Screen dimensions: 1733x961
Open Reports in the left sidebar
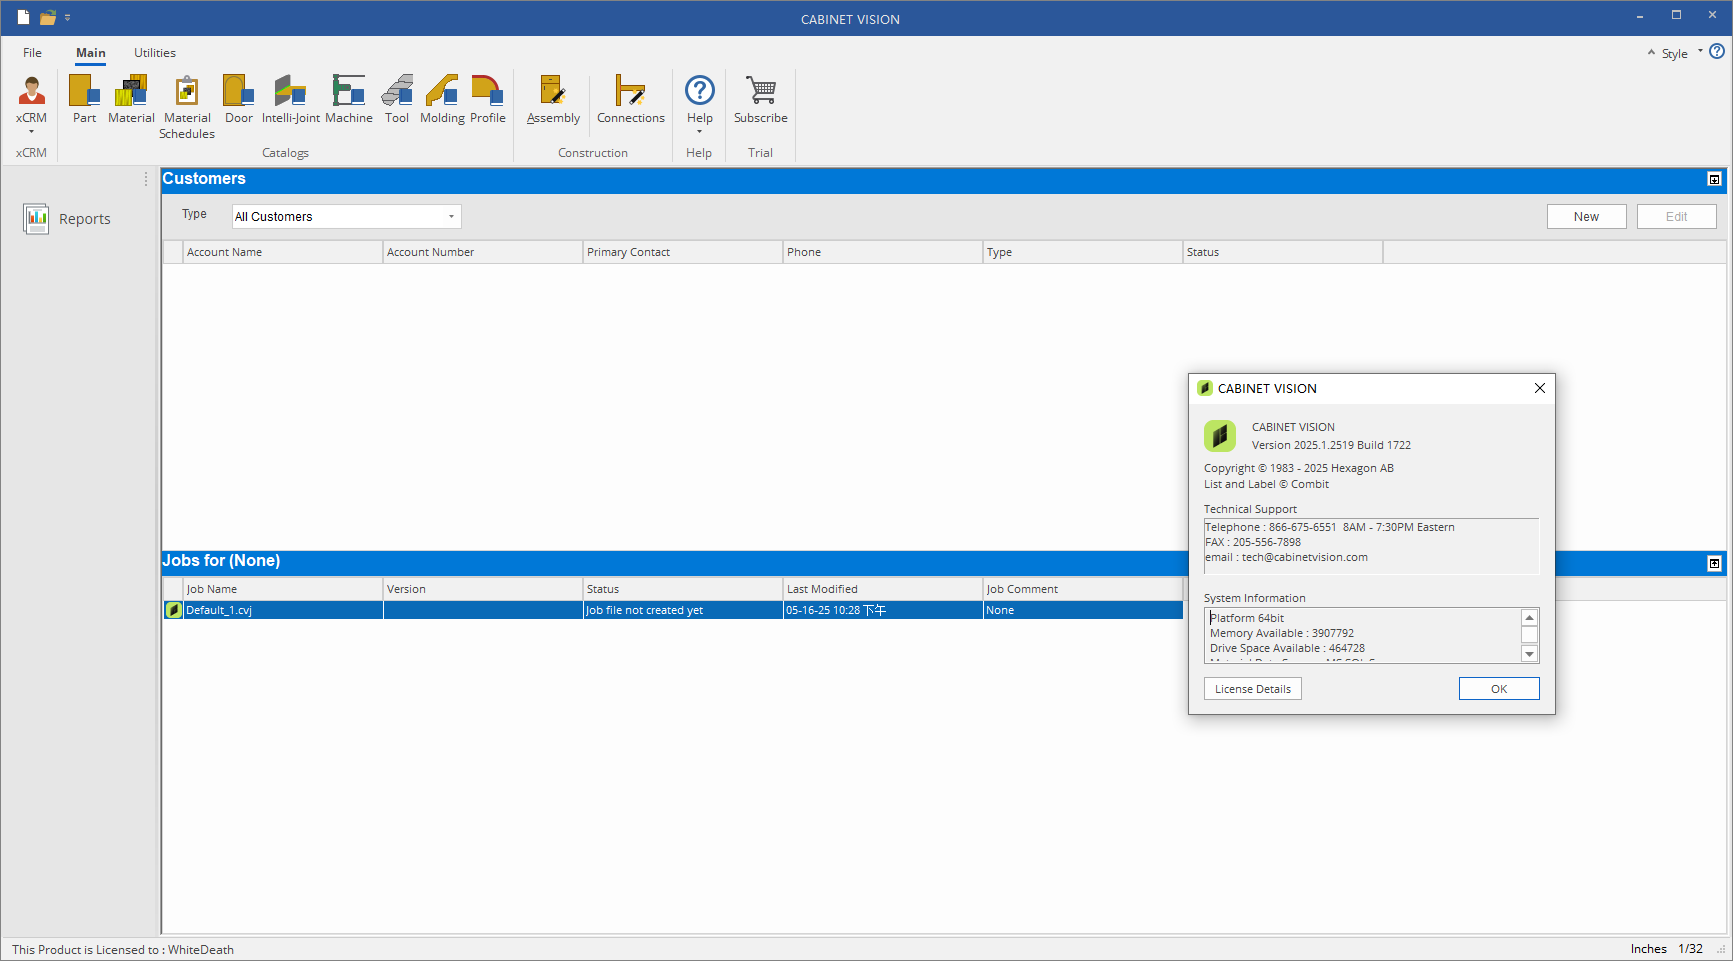(67, 219)
